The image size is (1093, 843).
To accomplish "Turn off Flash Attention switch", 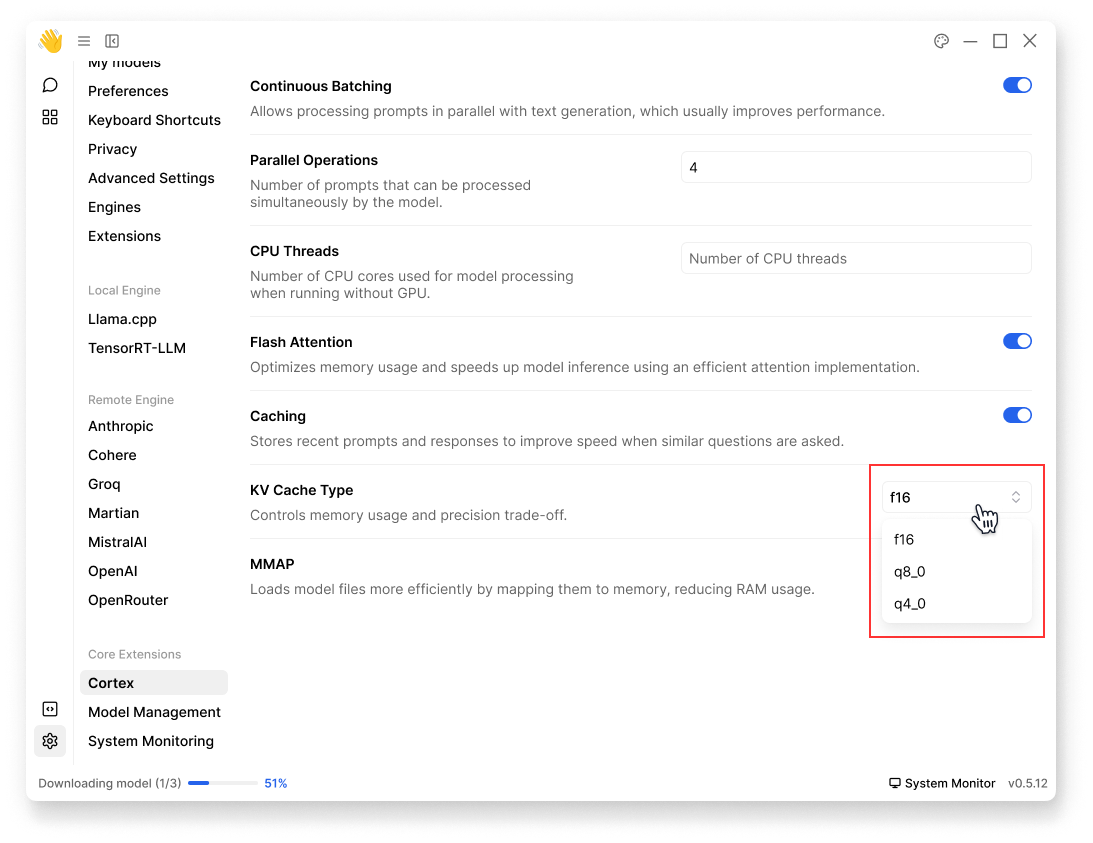I will point(1017,342).
